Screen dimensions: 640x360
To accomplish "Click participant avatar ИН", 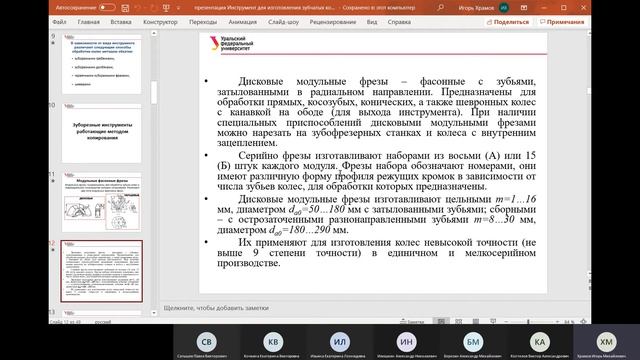I will [406, 342].
